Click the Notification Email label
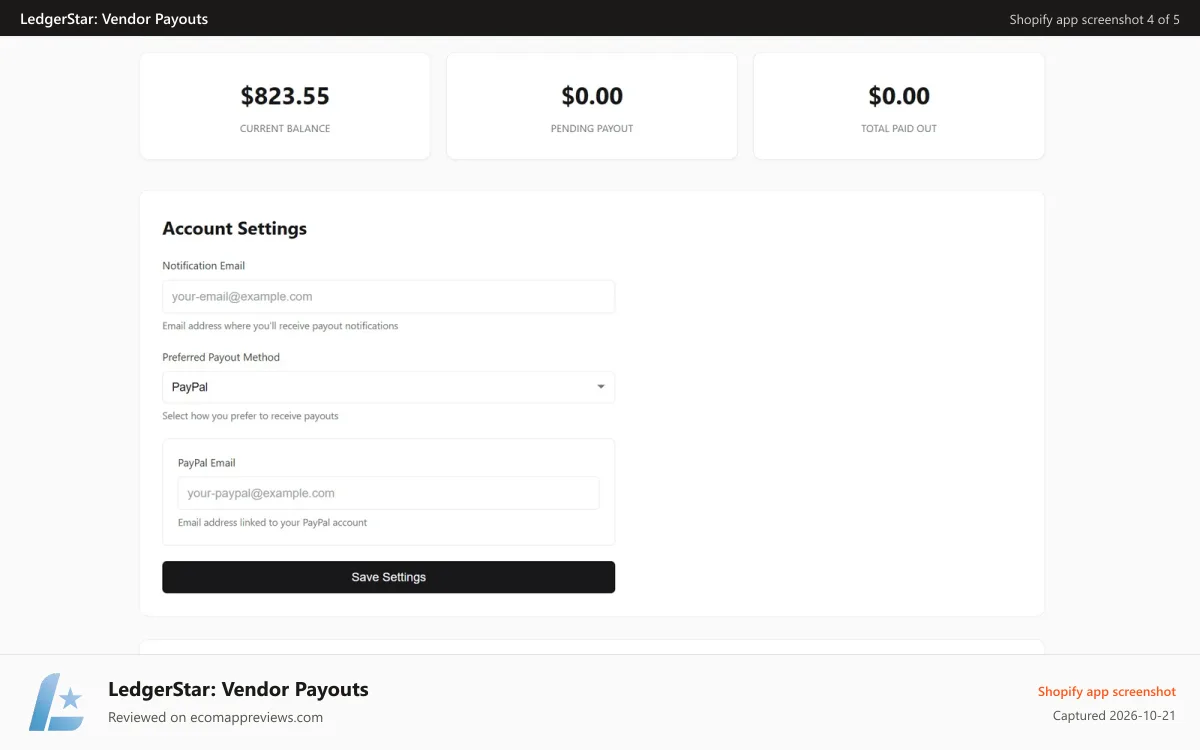Screen dimensions: 1200x750 pos(204,266)
